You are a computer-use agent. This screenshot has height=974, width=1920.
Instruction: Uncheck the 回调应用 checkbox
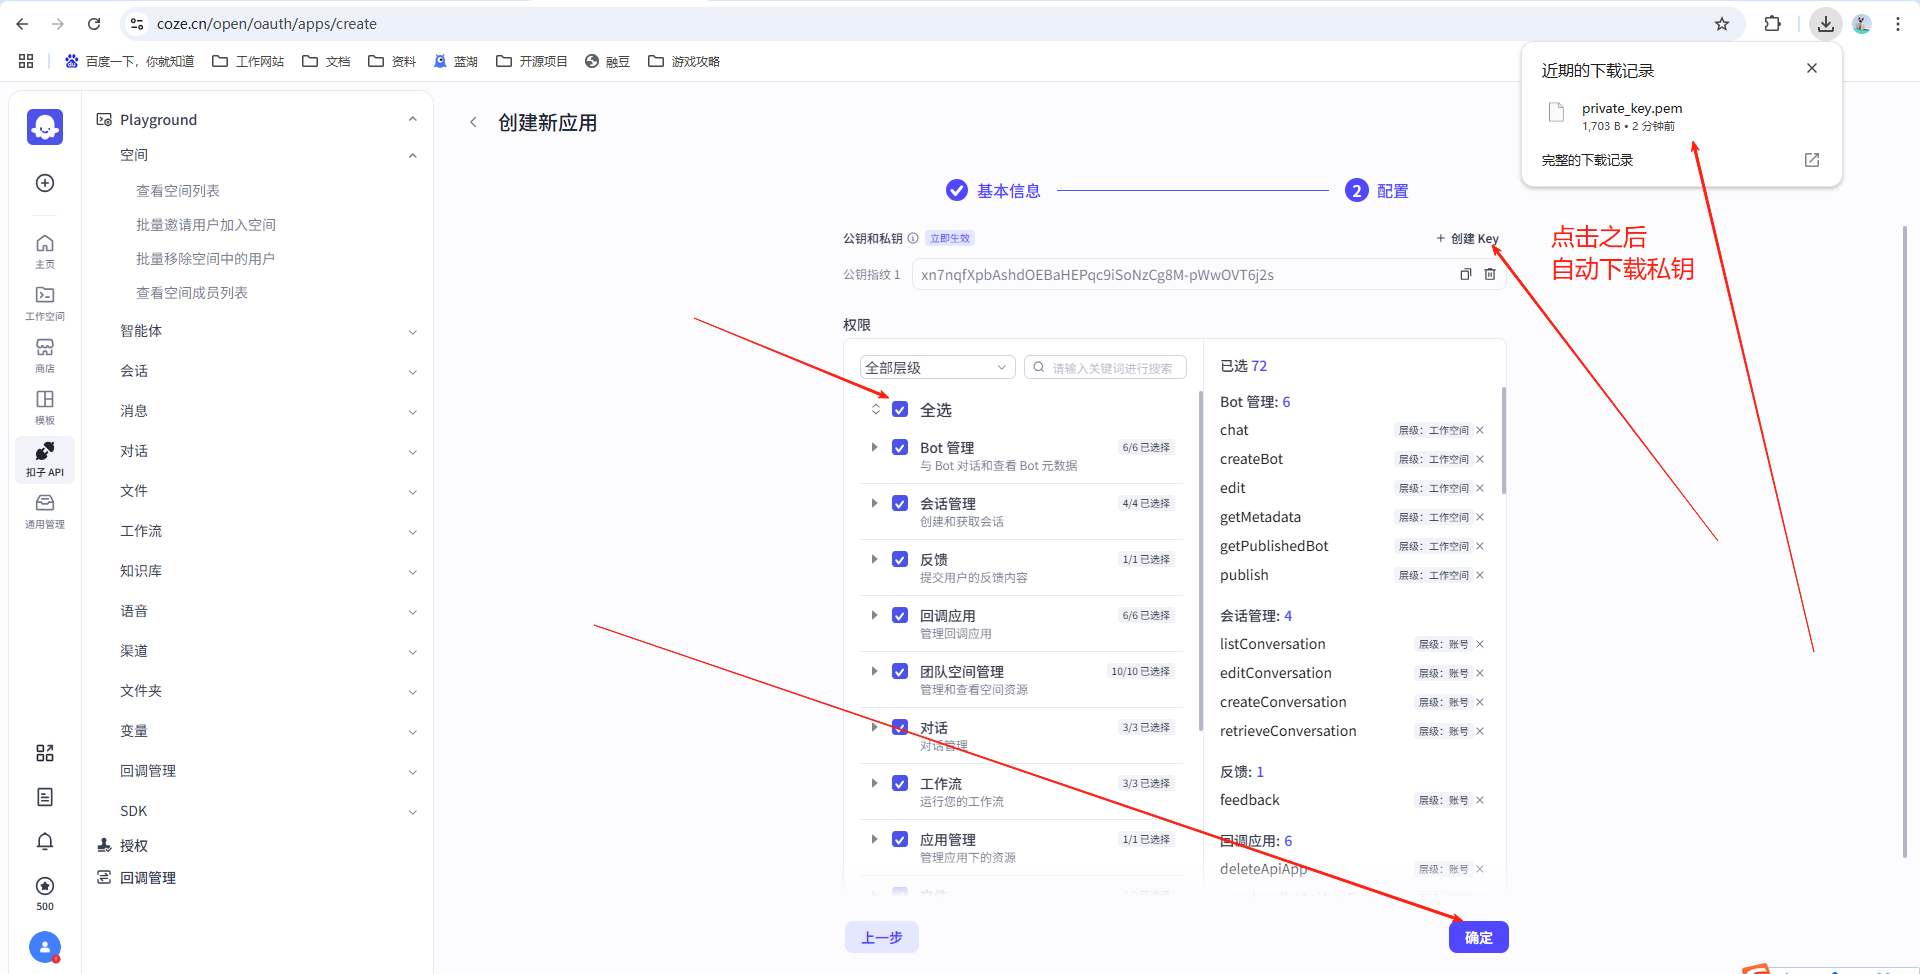(x=900, y=615)
